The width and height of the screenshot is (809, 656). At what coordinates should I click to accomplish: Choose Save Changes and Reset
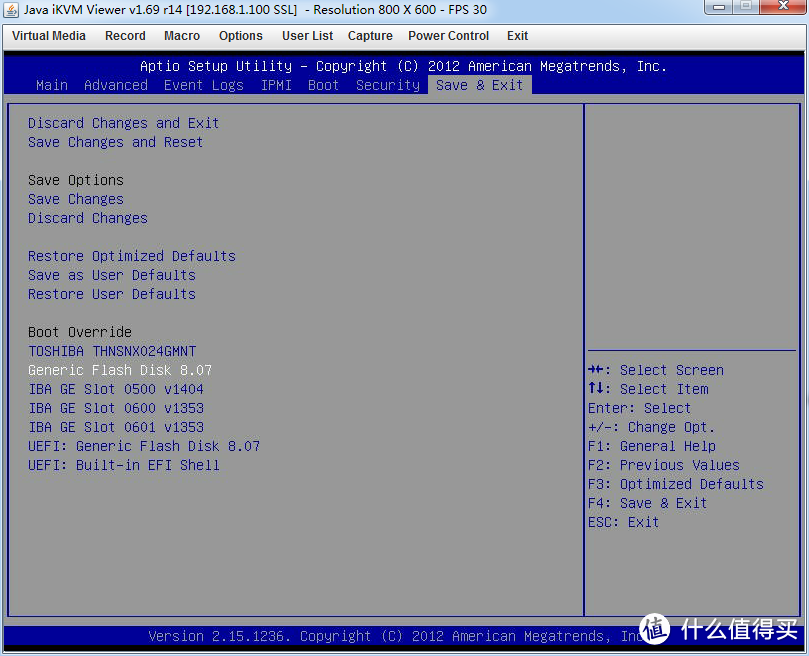click(x=115, y=142)
